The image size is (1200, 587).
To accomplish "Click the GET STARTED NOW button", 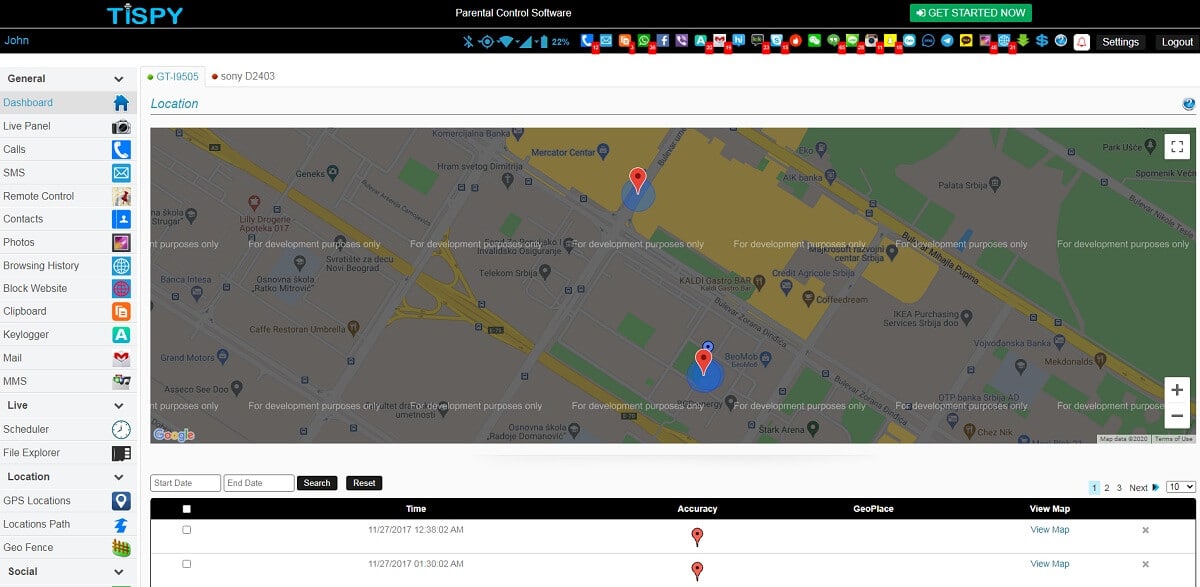I will tap(970, 13).
